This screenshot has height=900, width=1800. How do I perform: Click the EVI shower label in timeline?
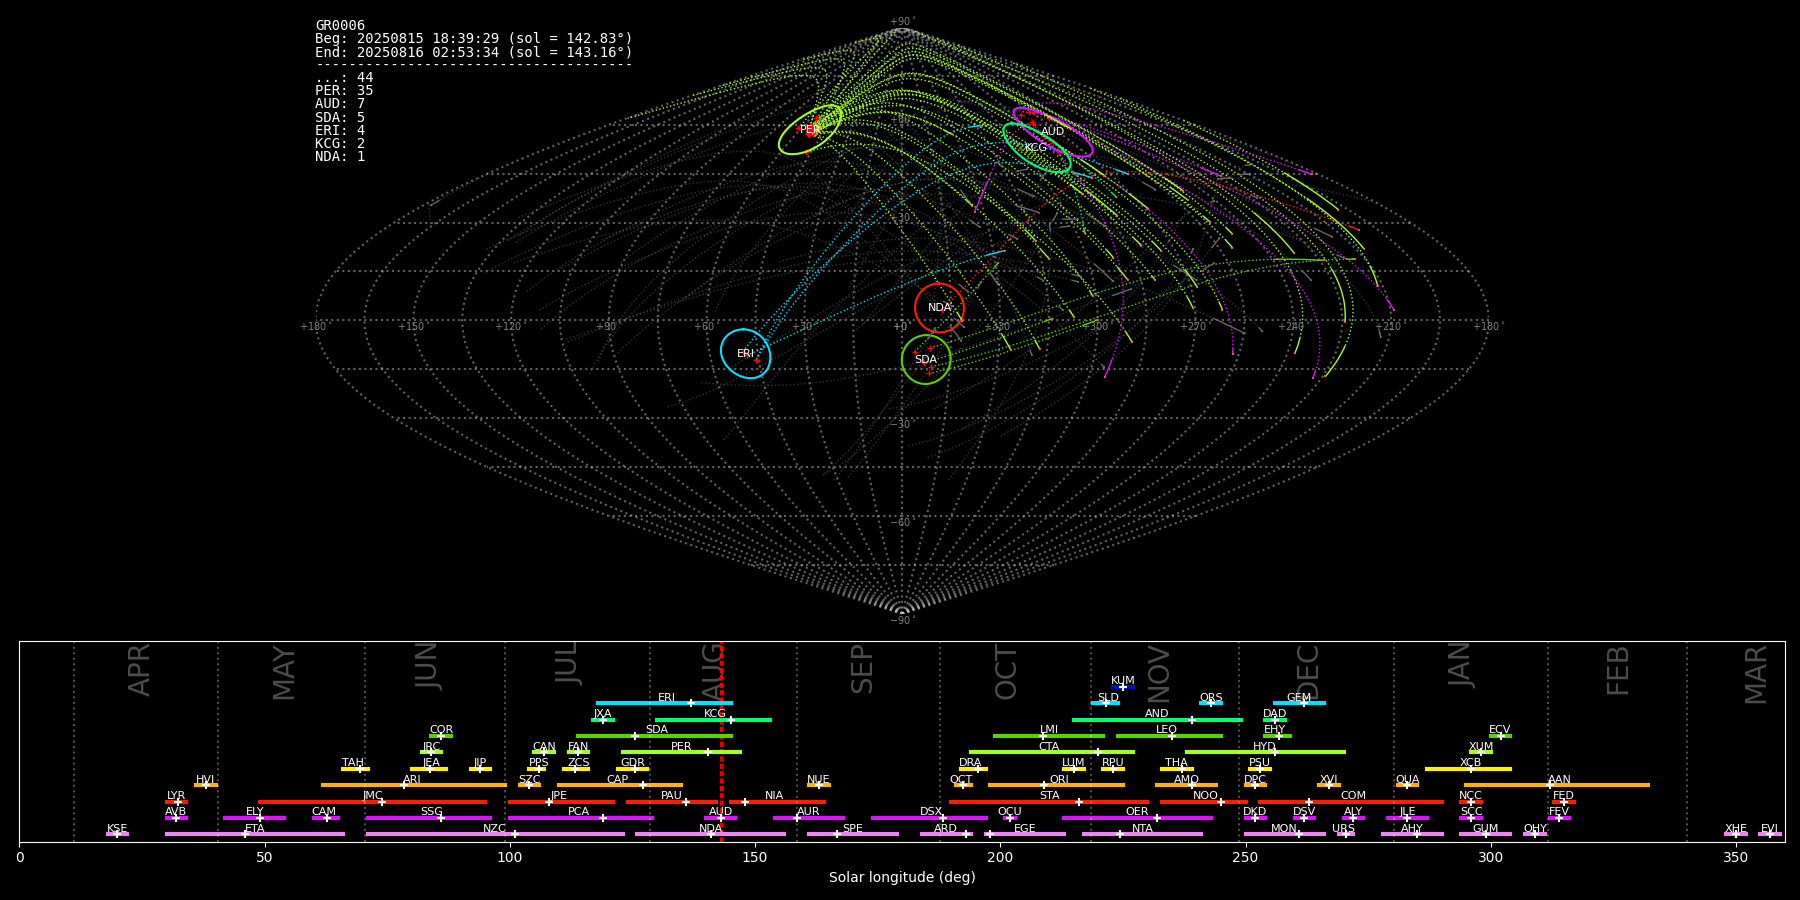(x=1769, y=829)
